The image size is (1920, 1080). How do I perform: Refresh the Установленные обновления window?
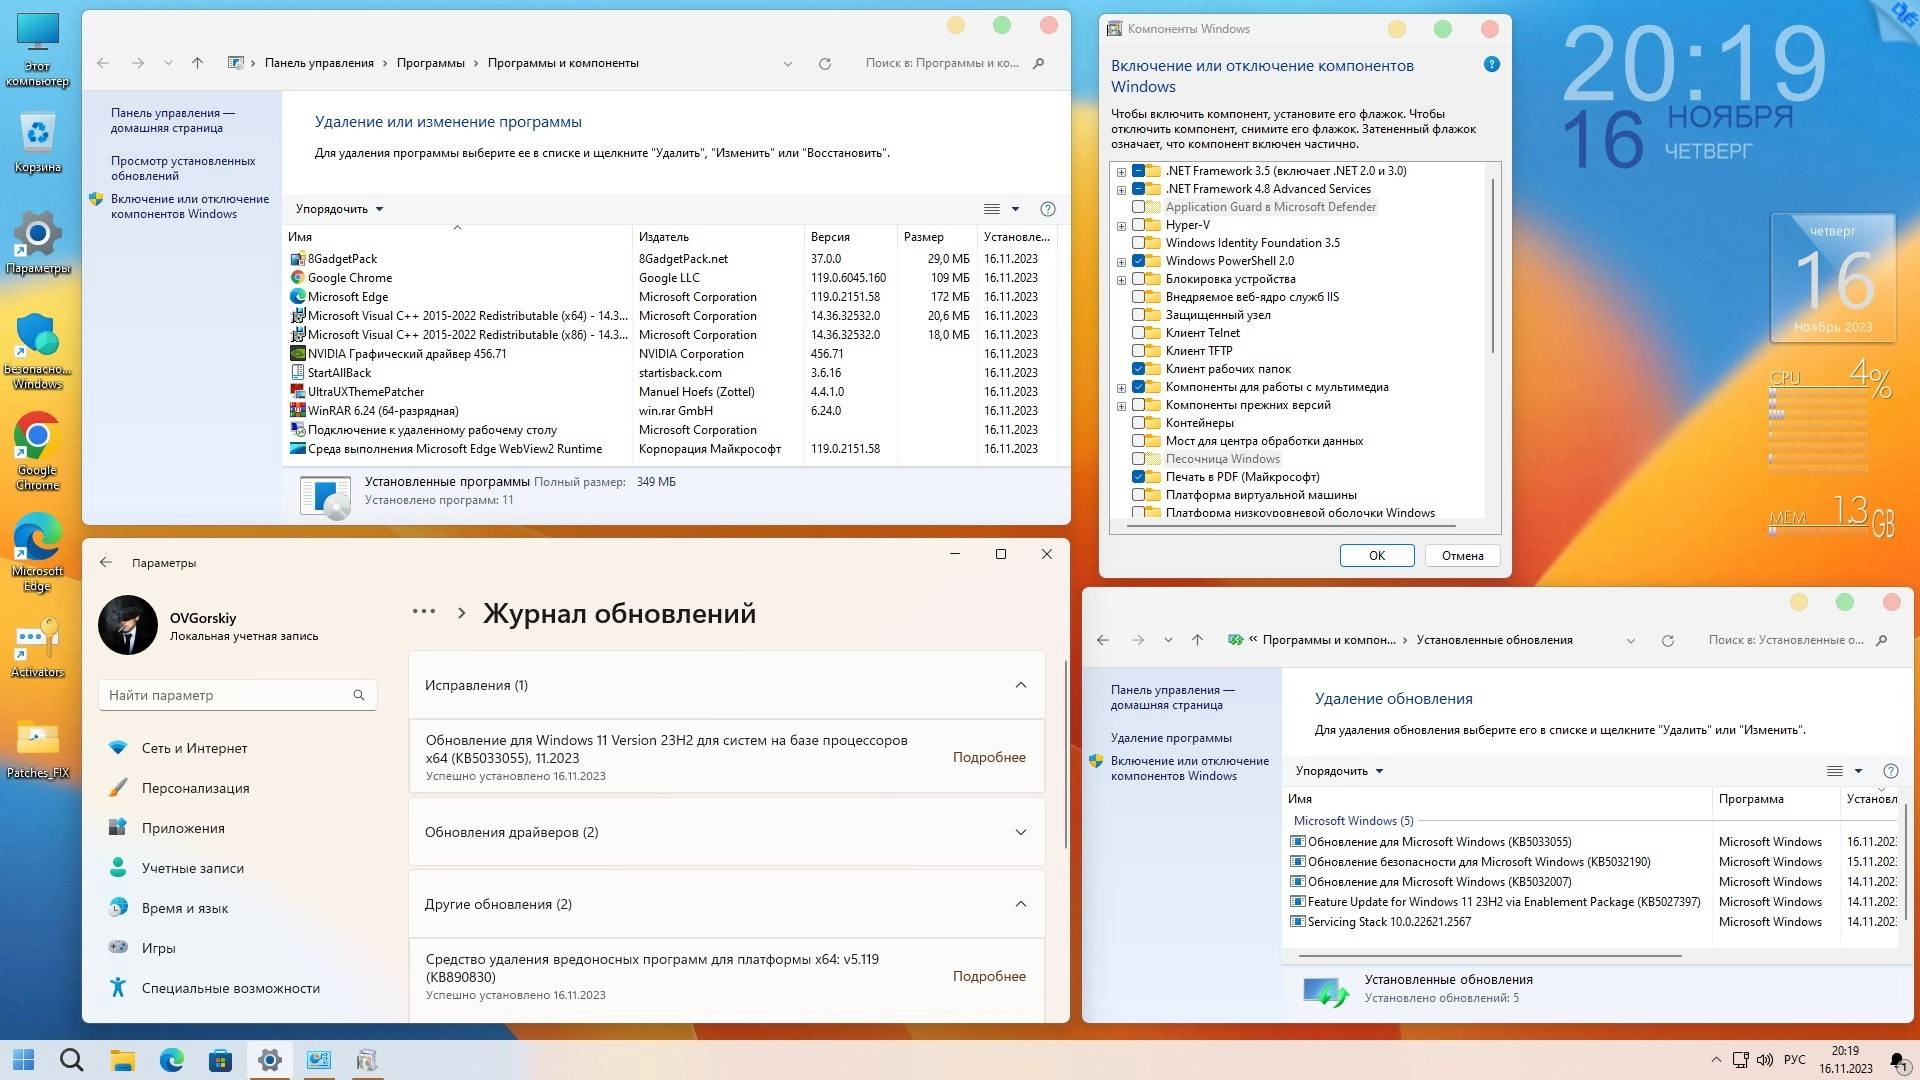pos(1667,640)
